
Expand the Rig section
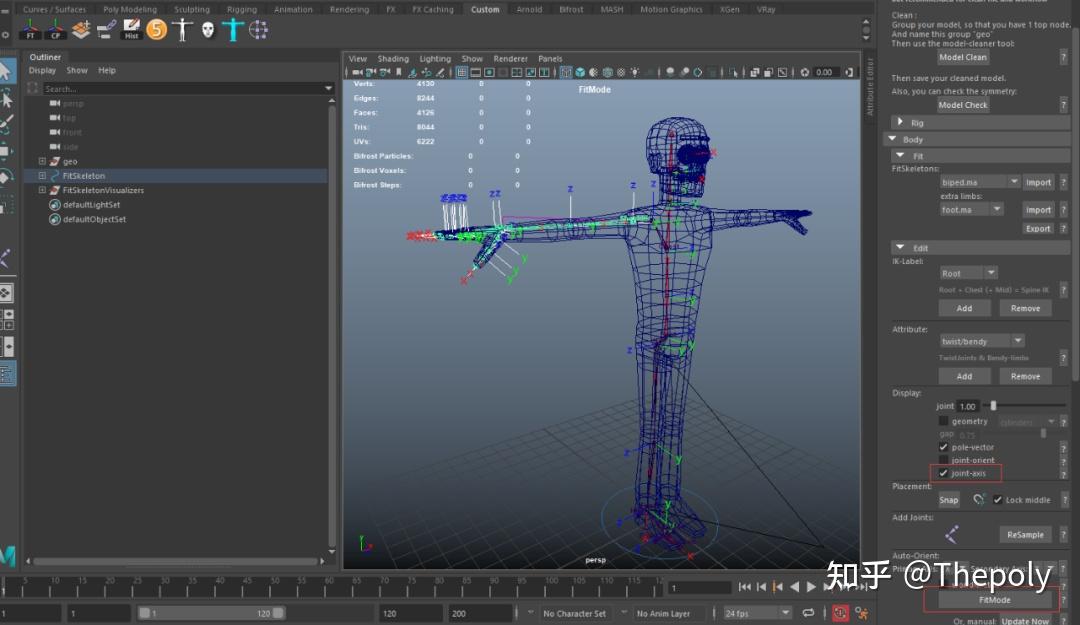tap(900, 122)
